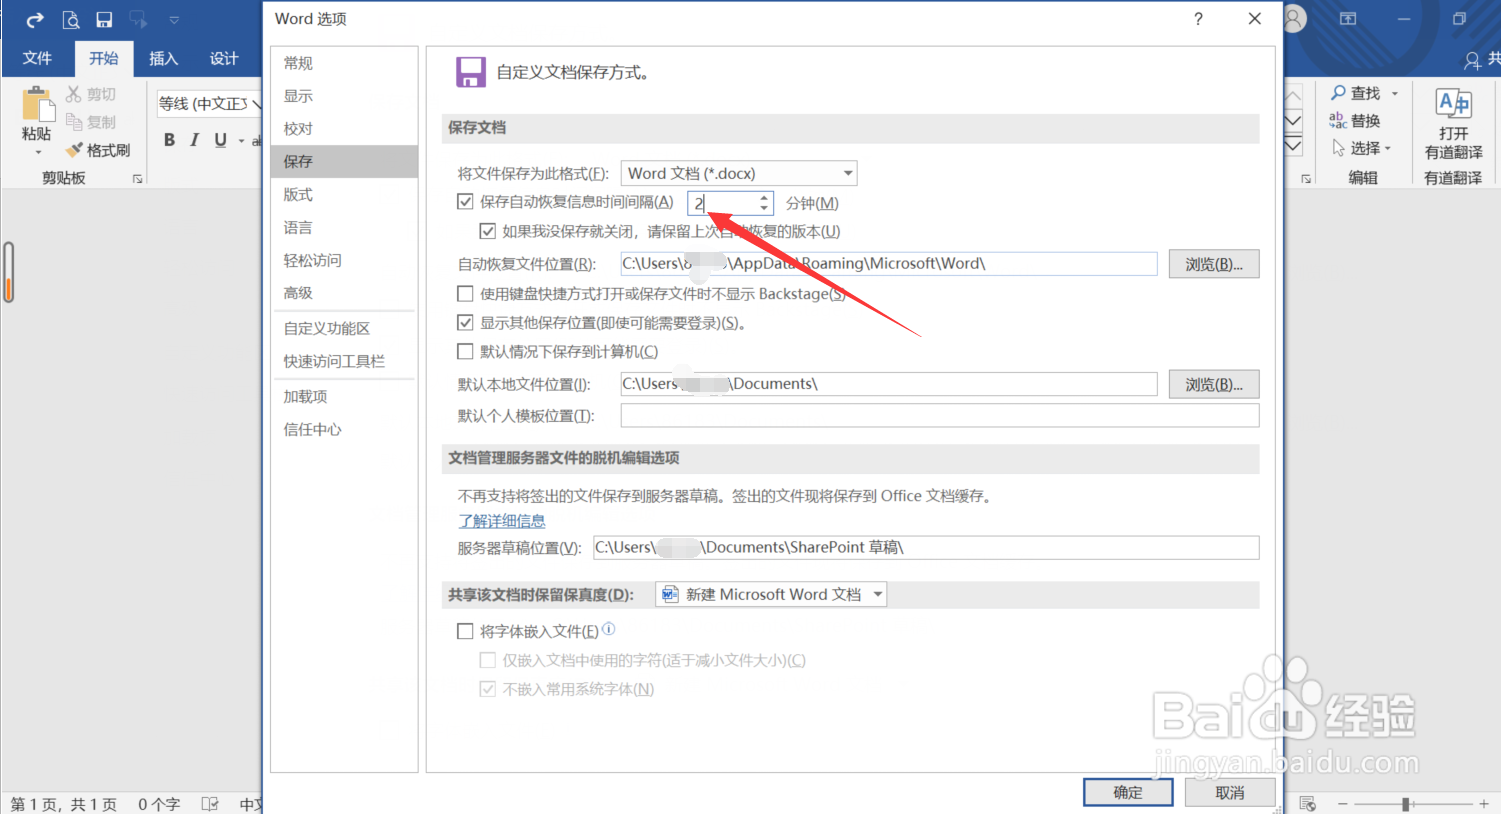Click the floppy-disk save icon in Word's title bar
This screenshot has width=1501, height=814.
point(104,20)
